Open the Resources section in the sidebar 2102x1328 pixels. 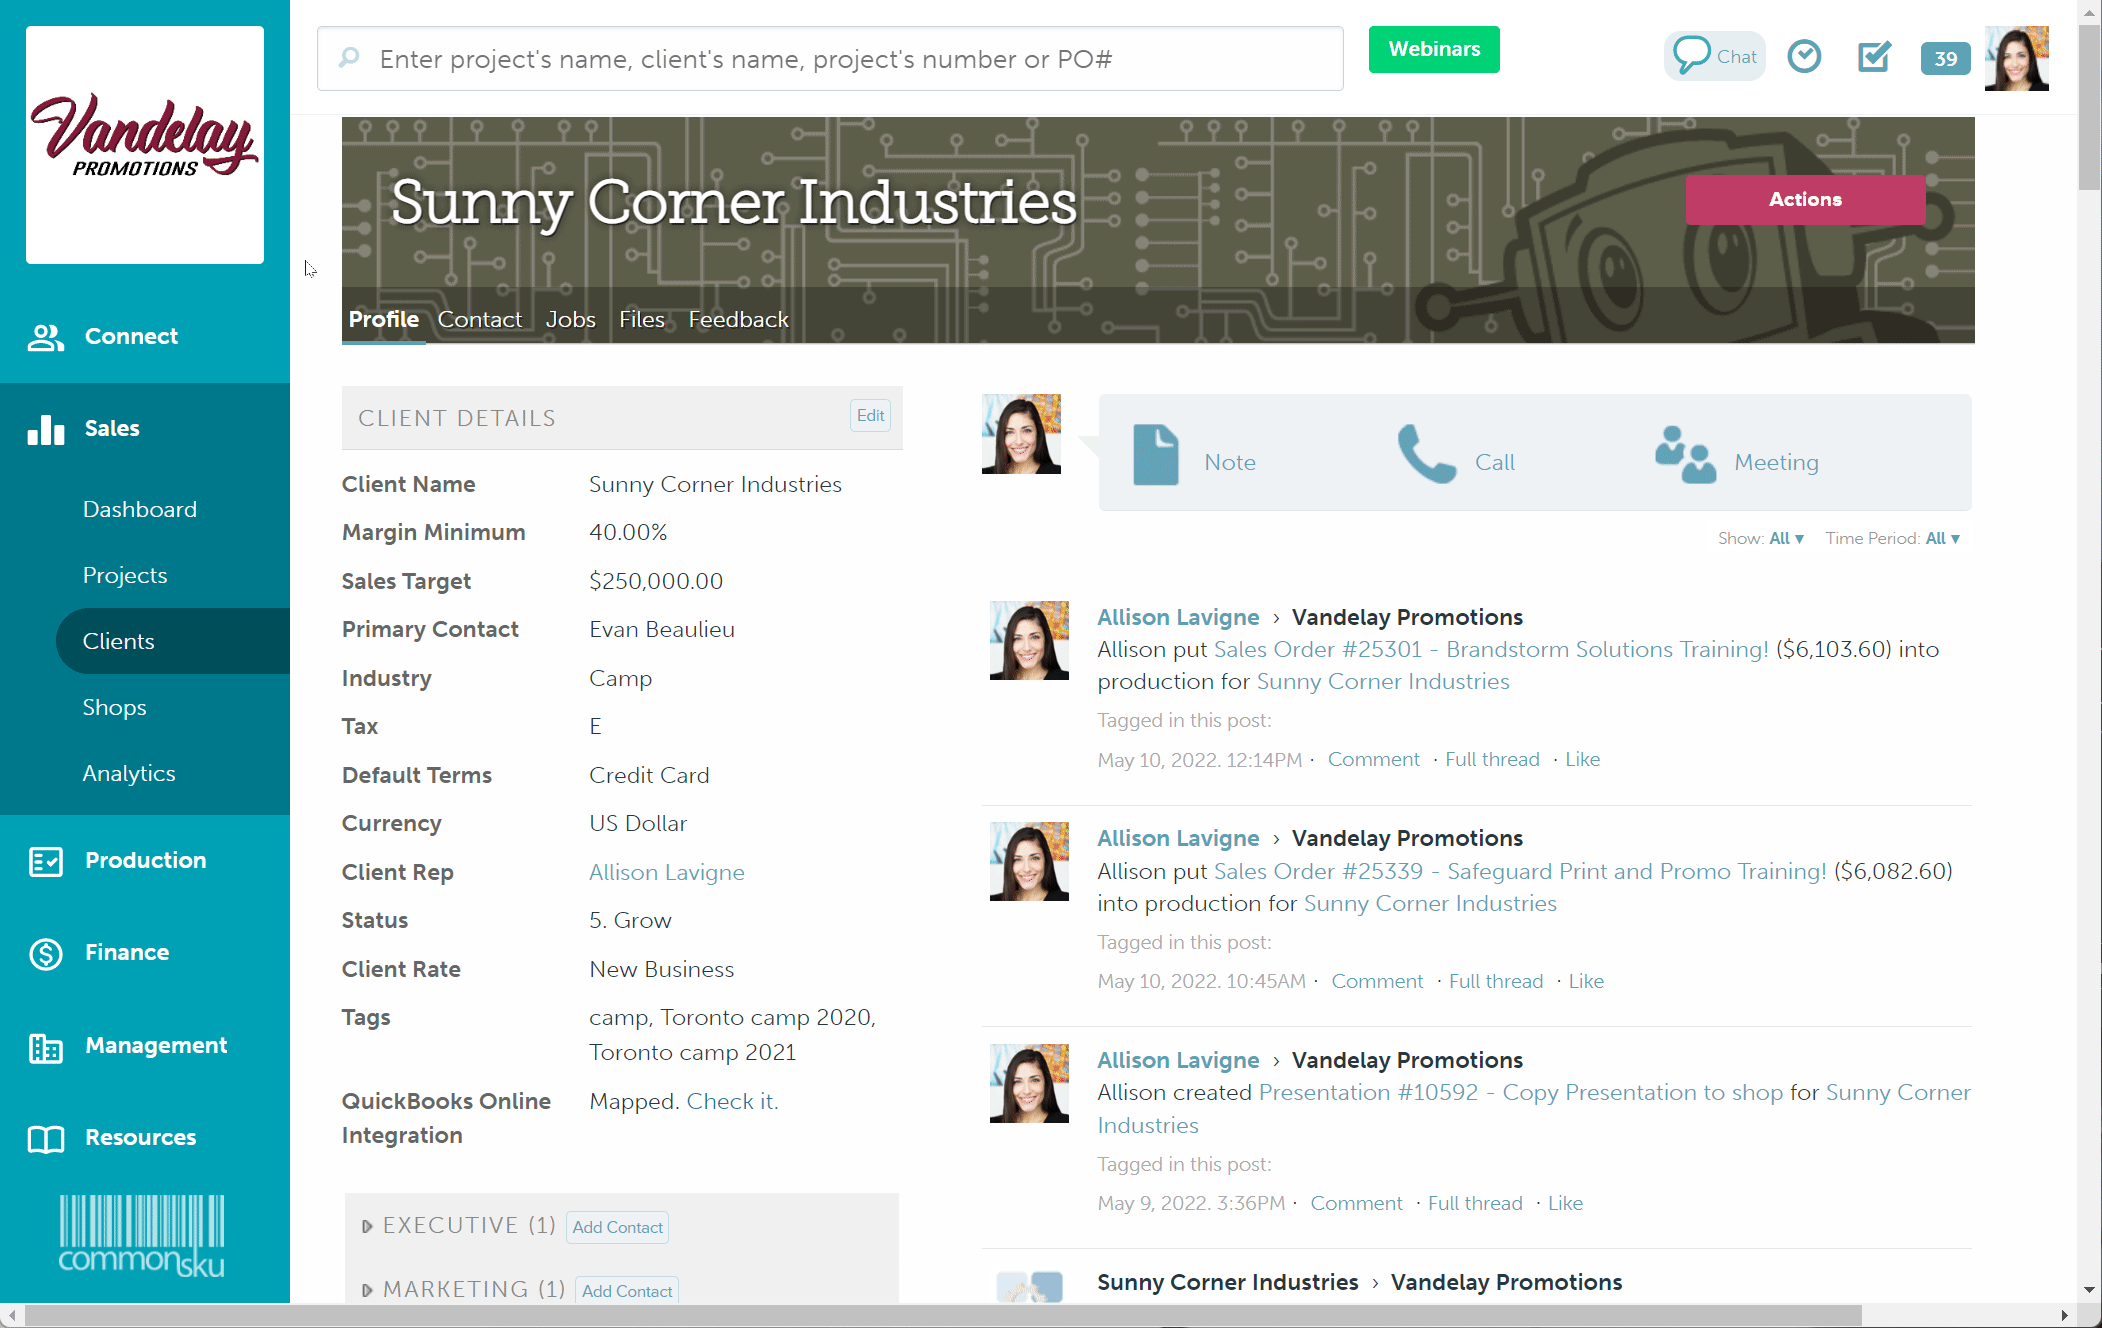[140, 1137]
